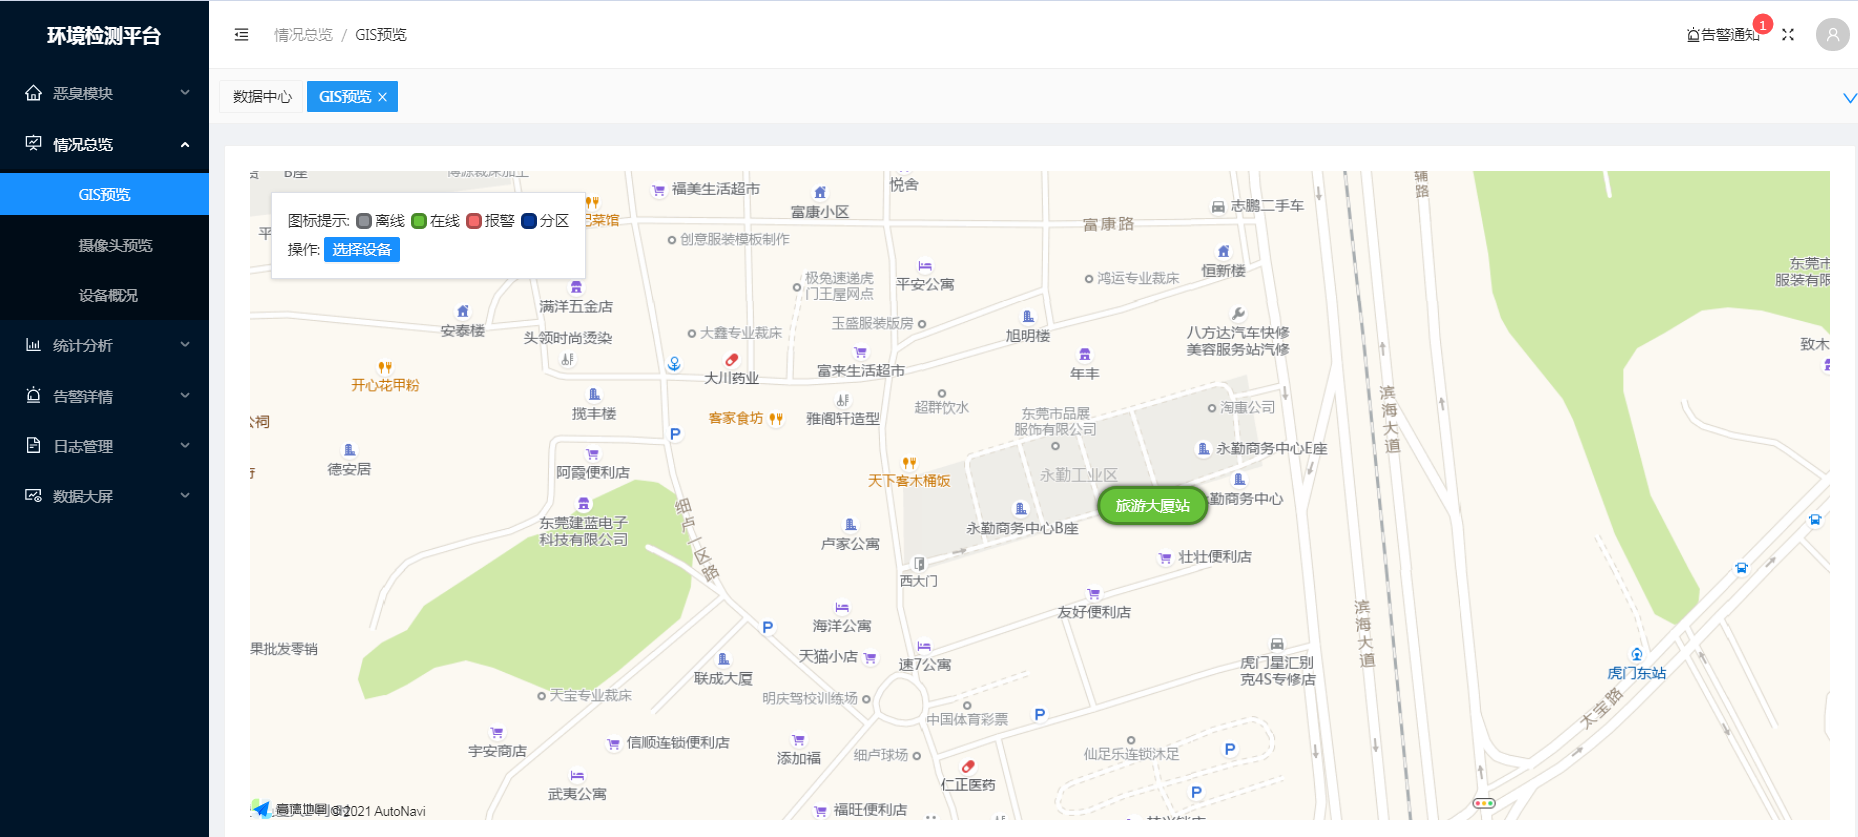Click the dark blue 分区 legend swatch

click(x=529, y=221)
